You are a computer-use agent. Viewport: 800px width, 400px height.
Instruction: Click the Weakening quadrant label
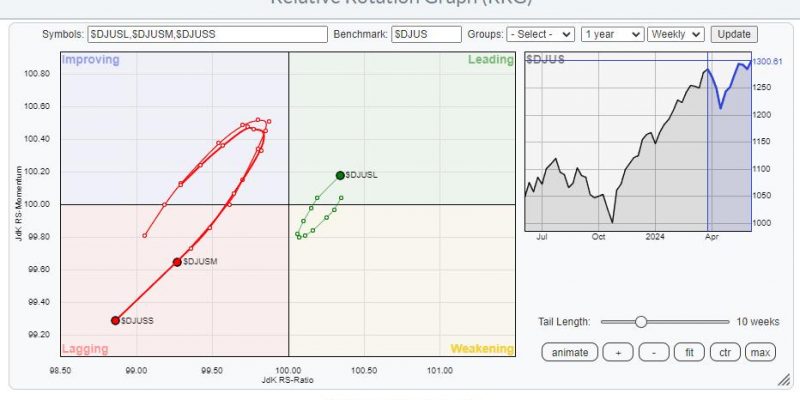coord(482,349)
